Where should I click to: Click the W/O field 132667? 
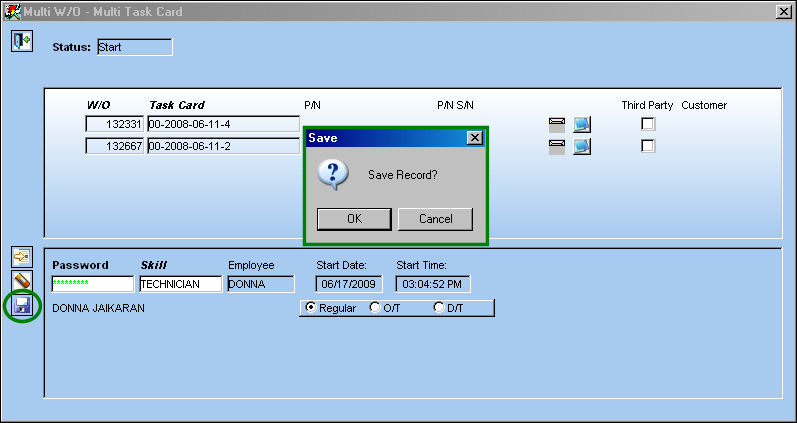coord(115,146)
